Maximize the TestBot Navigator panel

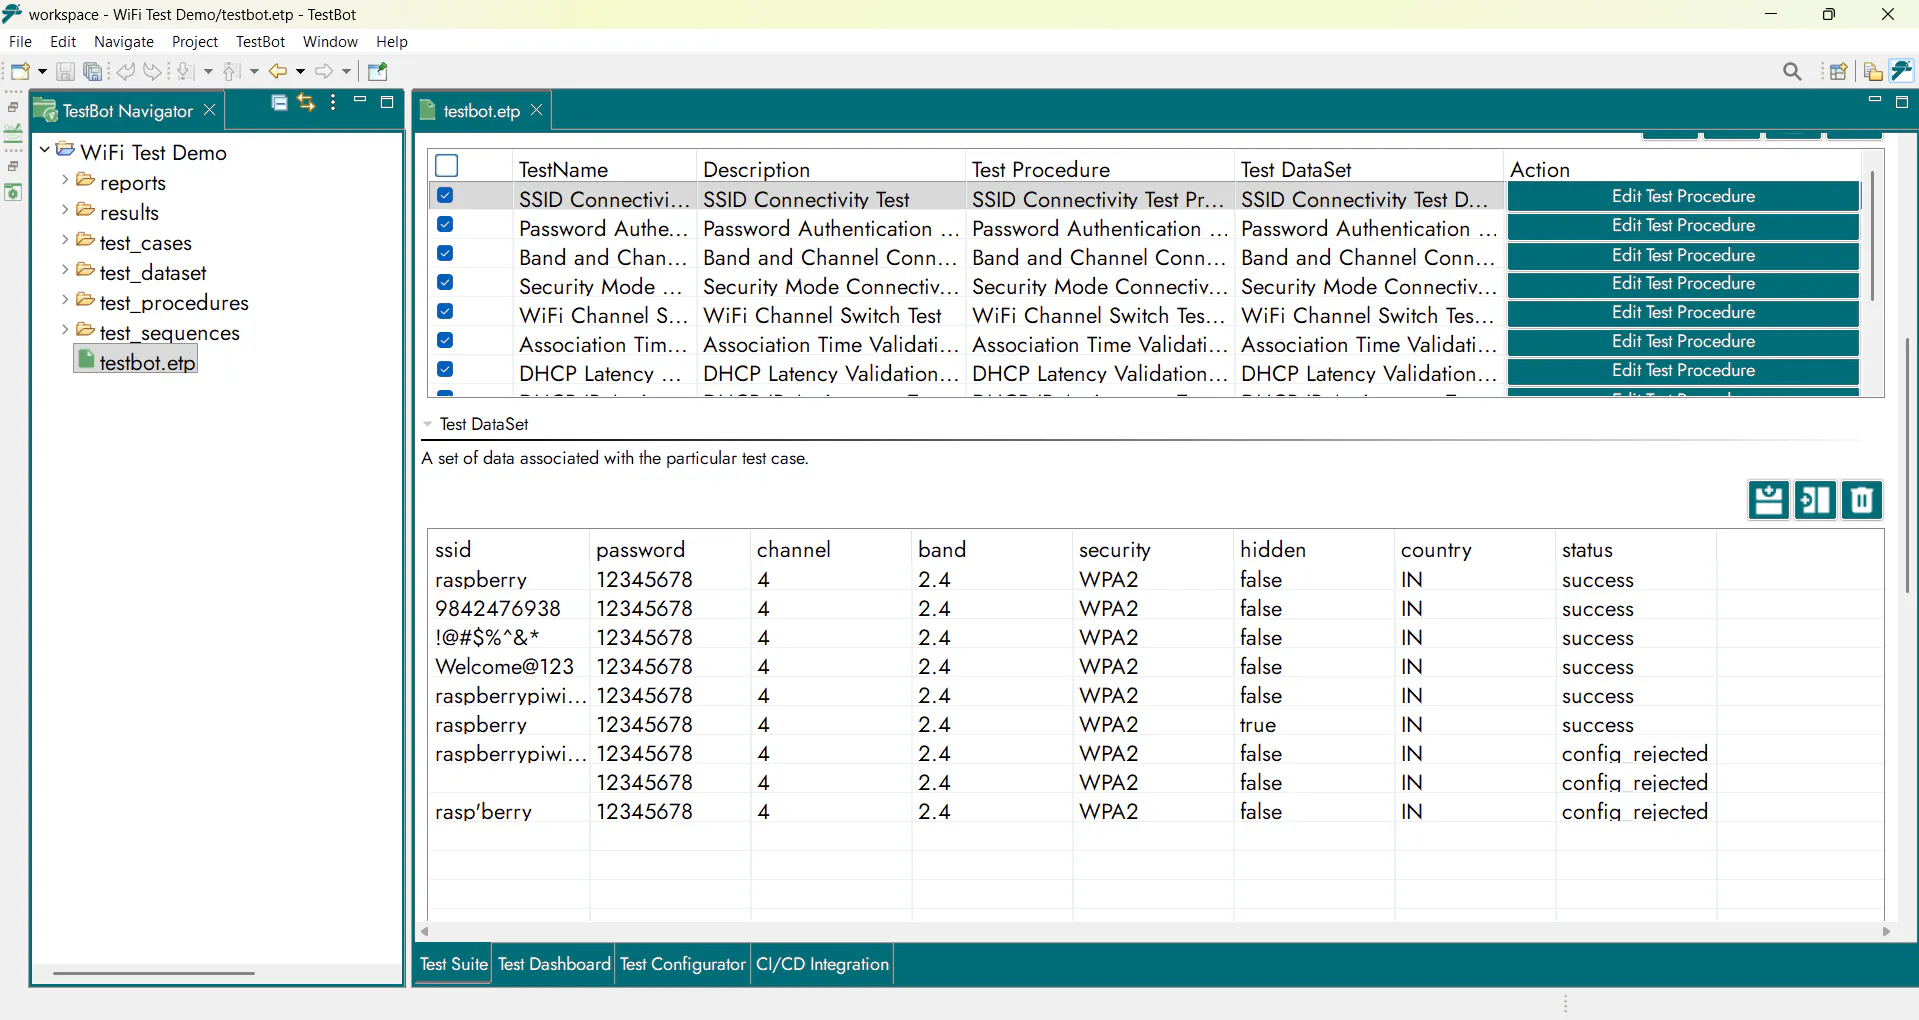pyautogui.click(x=387, y=102)
